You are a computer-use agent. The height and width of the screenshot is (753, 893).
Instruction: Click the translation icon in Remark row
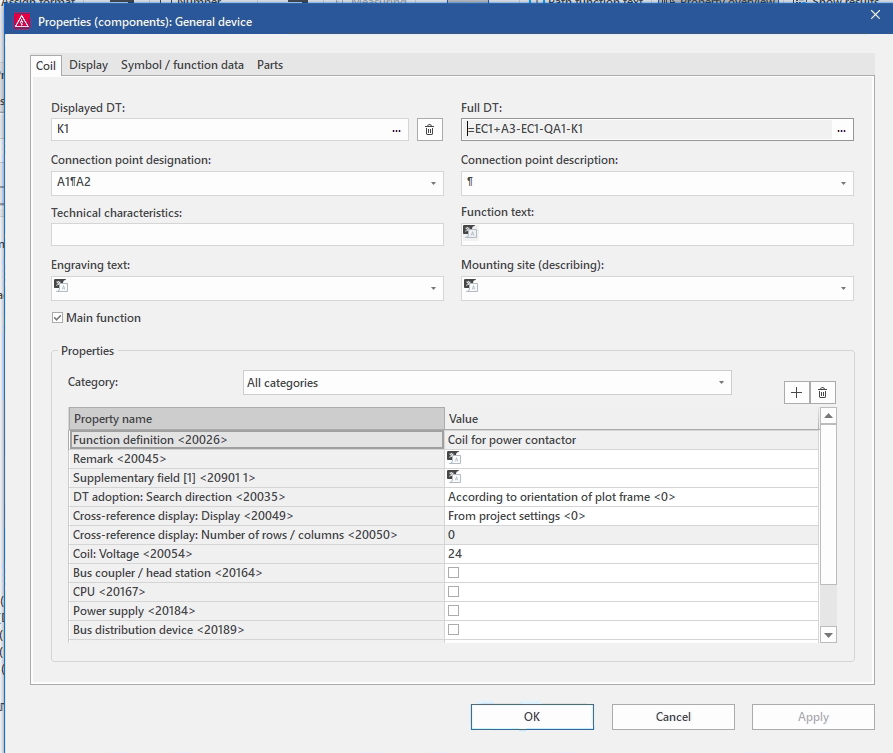454,458
